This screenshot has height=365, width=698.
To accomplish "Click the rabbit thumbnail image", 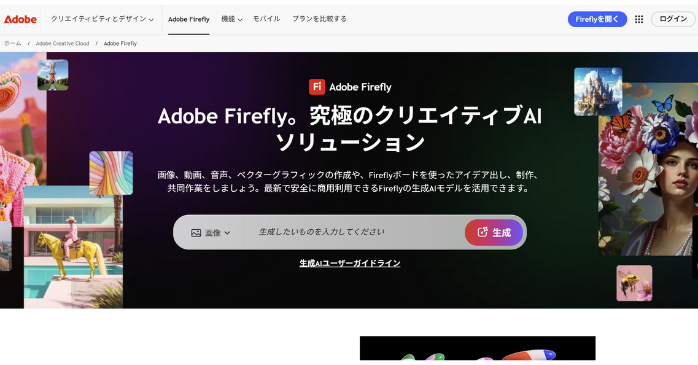I will click(53, 75).
